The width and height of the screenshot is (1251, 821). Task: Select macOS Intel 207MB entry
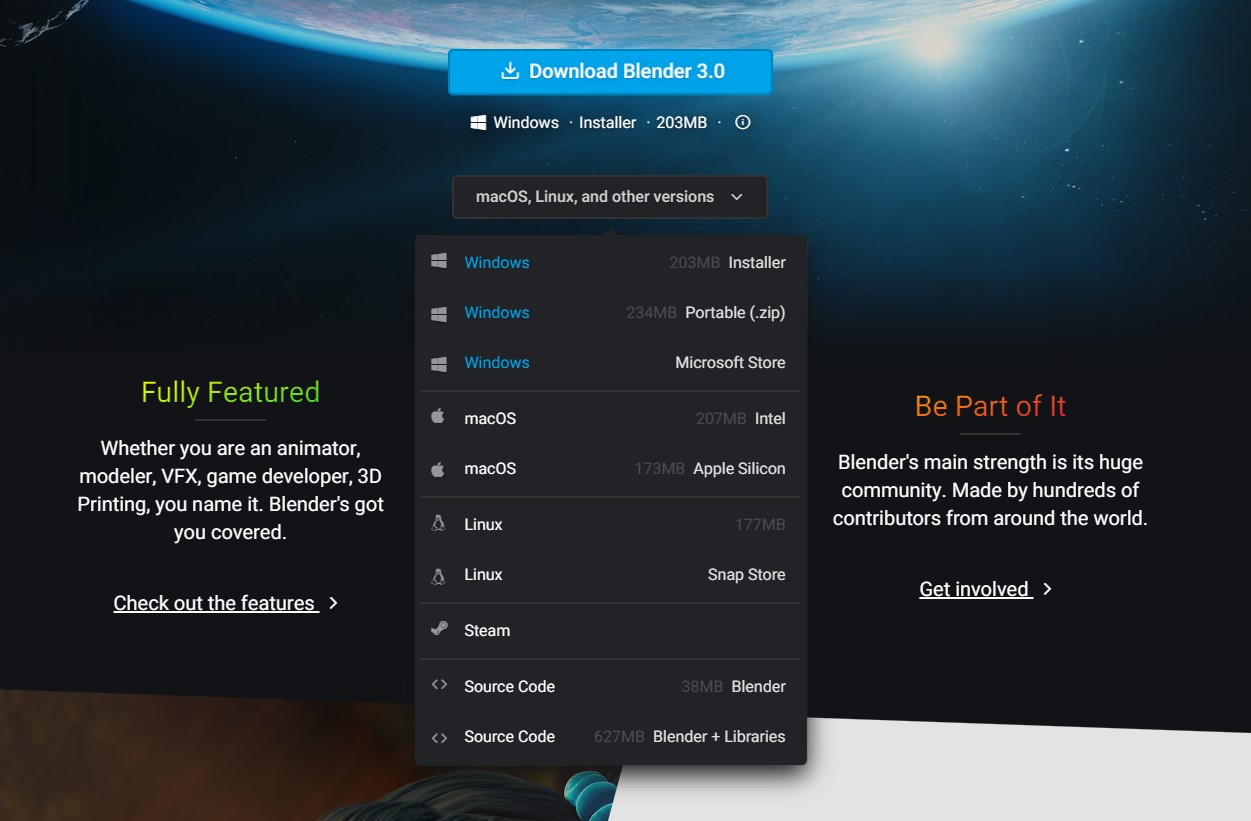pos(610,418)
